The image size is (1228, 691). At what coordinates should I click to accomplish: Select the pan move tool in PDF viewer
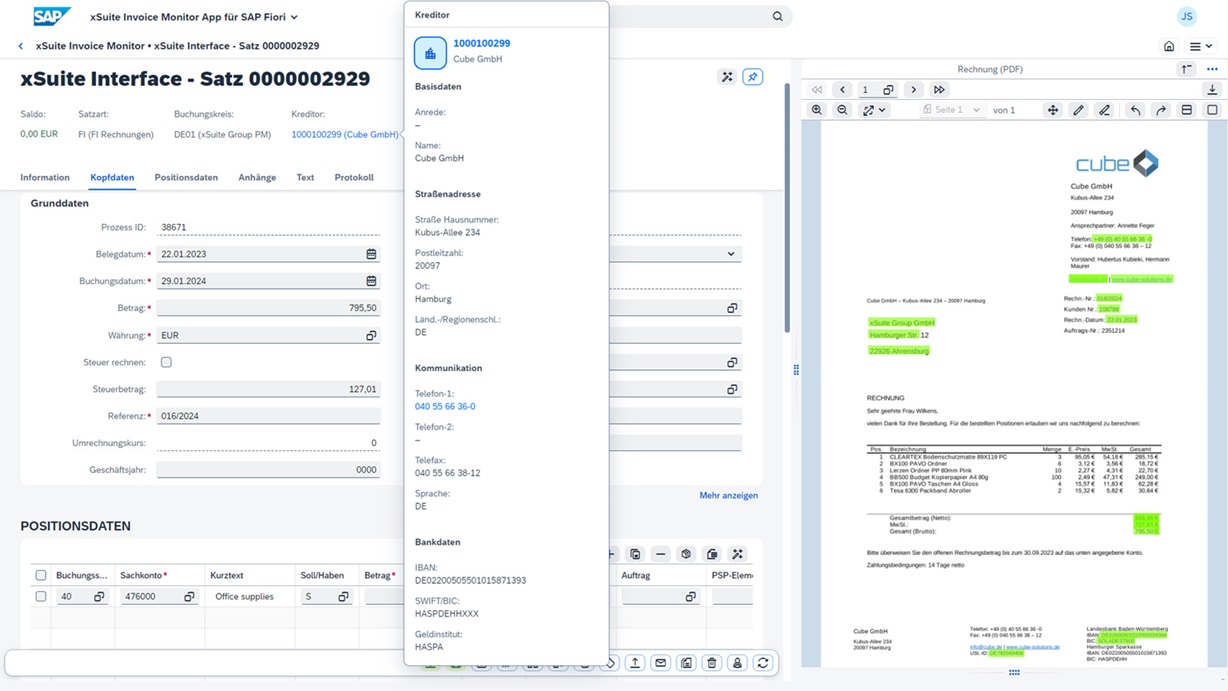pos(1053,110)
